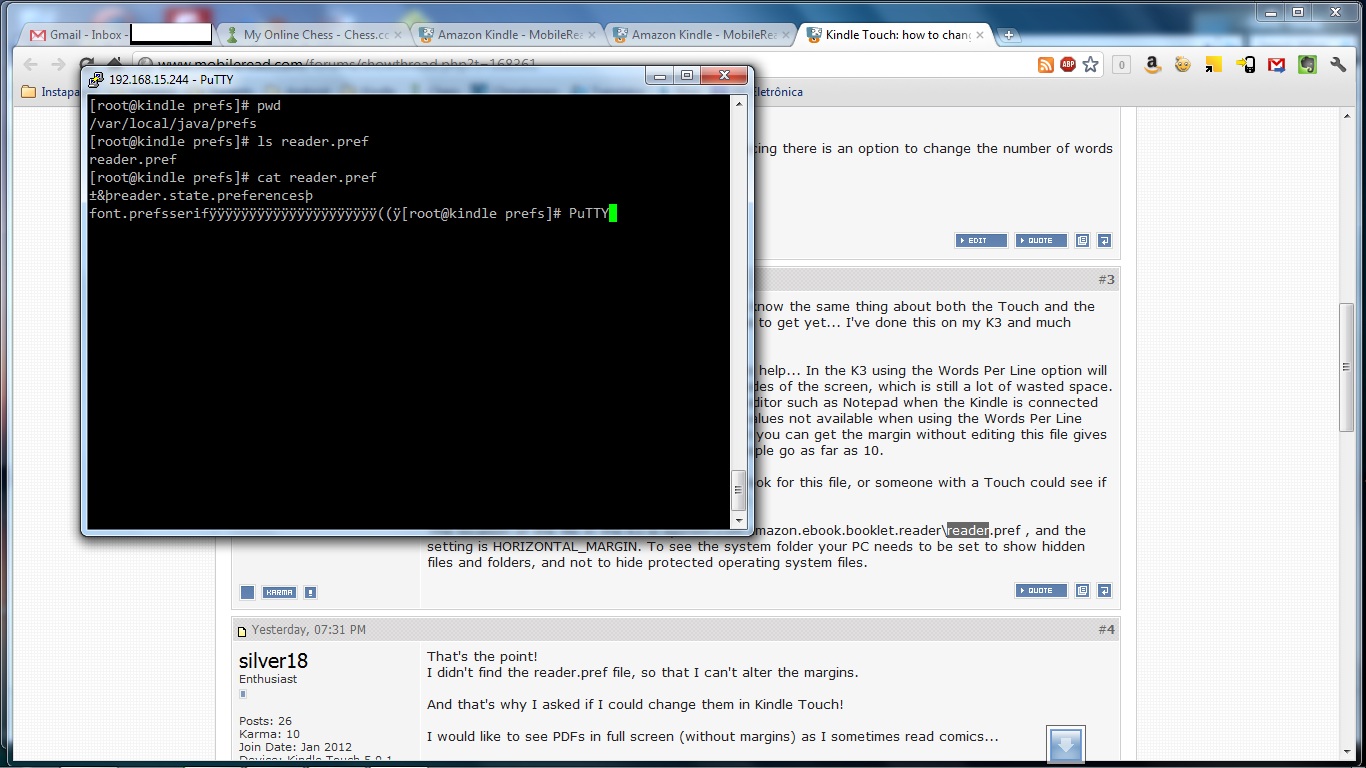The image size is (1366, 768).
Task: Open a new browser tab
Action: [1009, 35]
